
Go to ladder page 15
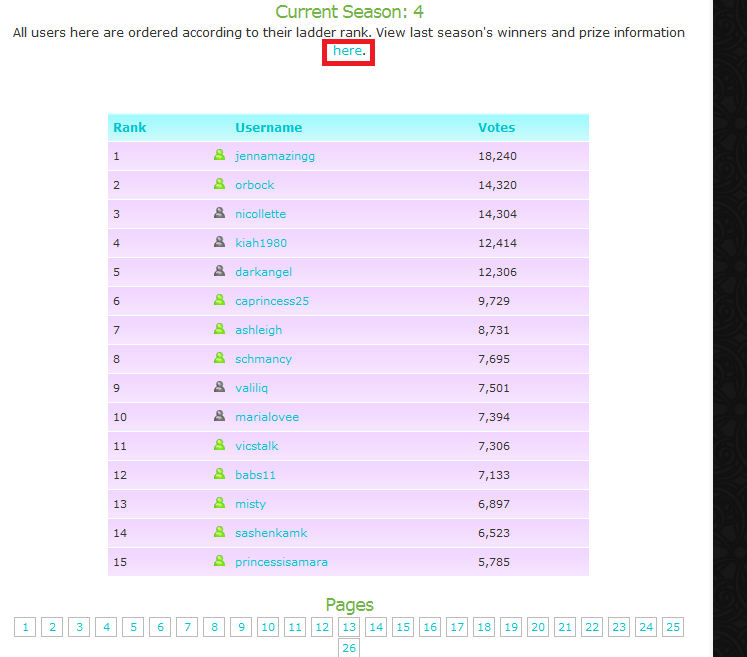coord(403,627)
